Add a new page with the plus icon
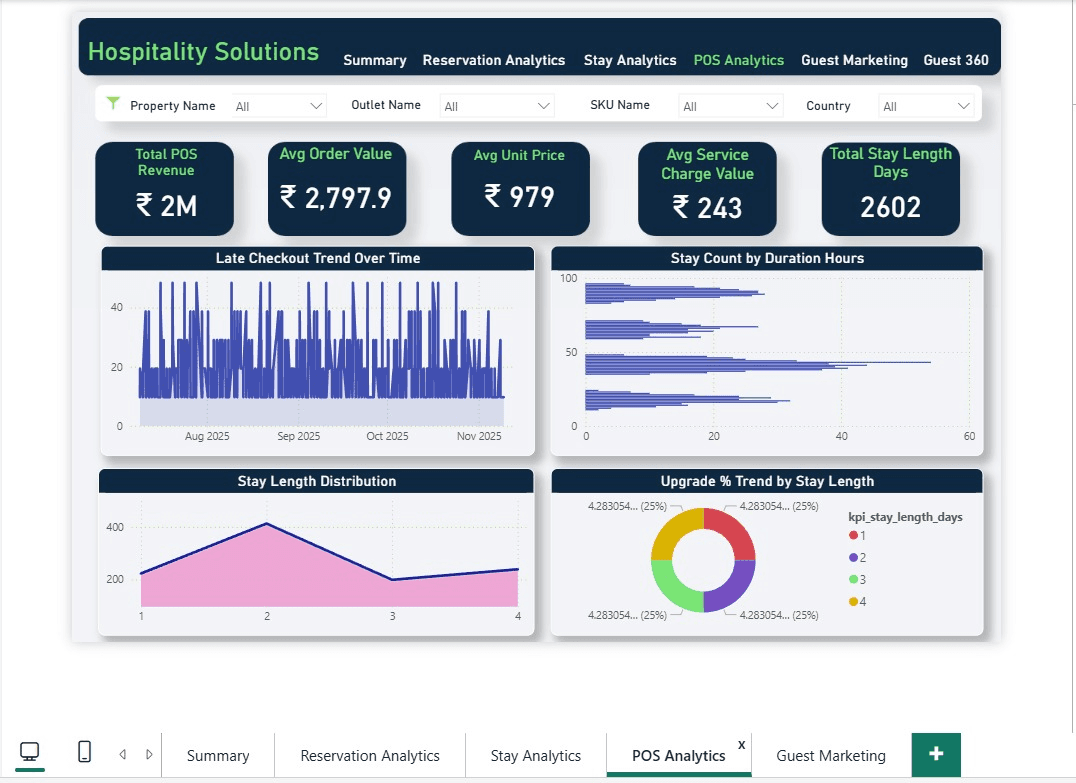This screenshot has height=783, width=1076. (936, 755)
